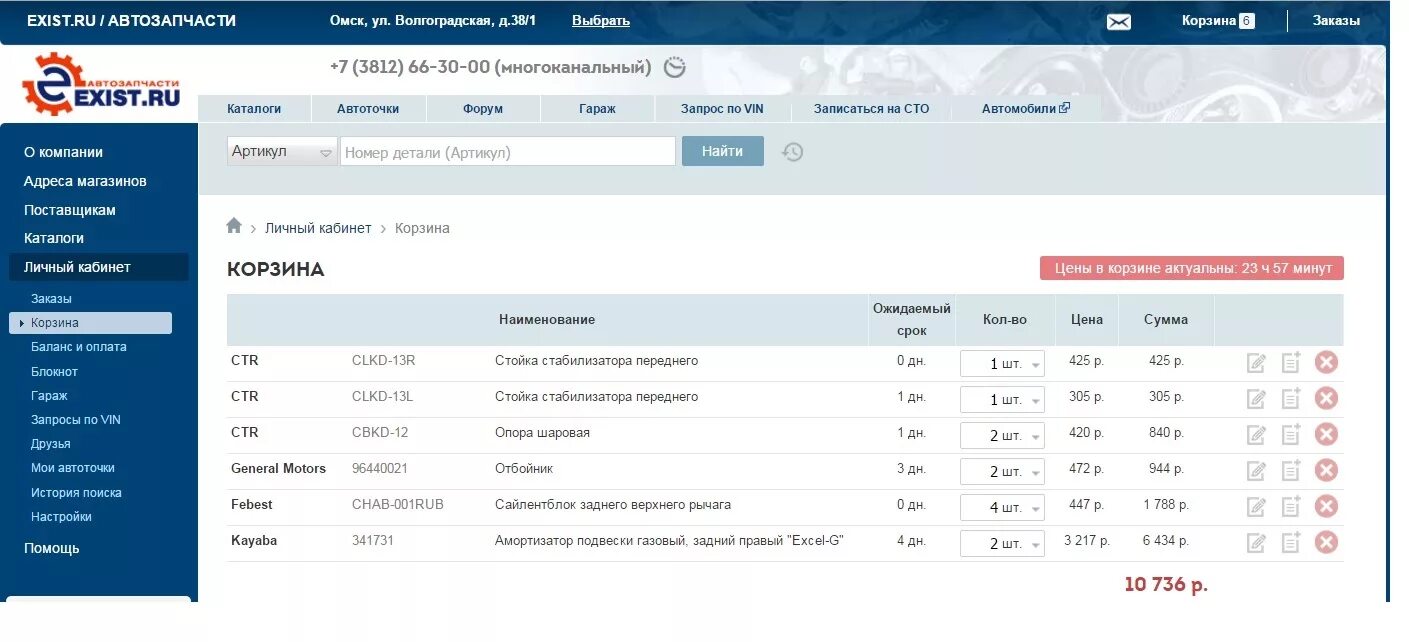This screenshot has height=642, width=1409.
Task: Select Личный кабинет in sidebar
Action: coord(99,267)
